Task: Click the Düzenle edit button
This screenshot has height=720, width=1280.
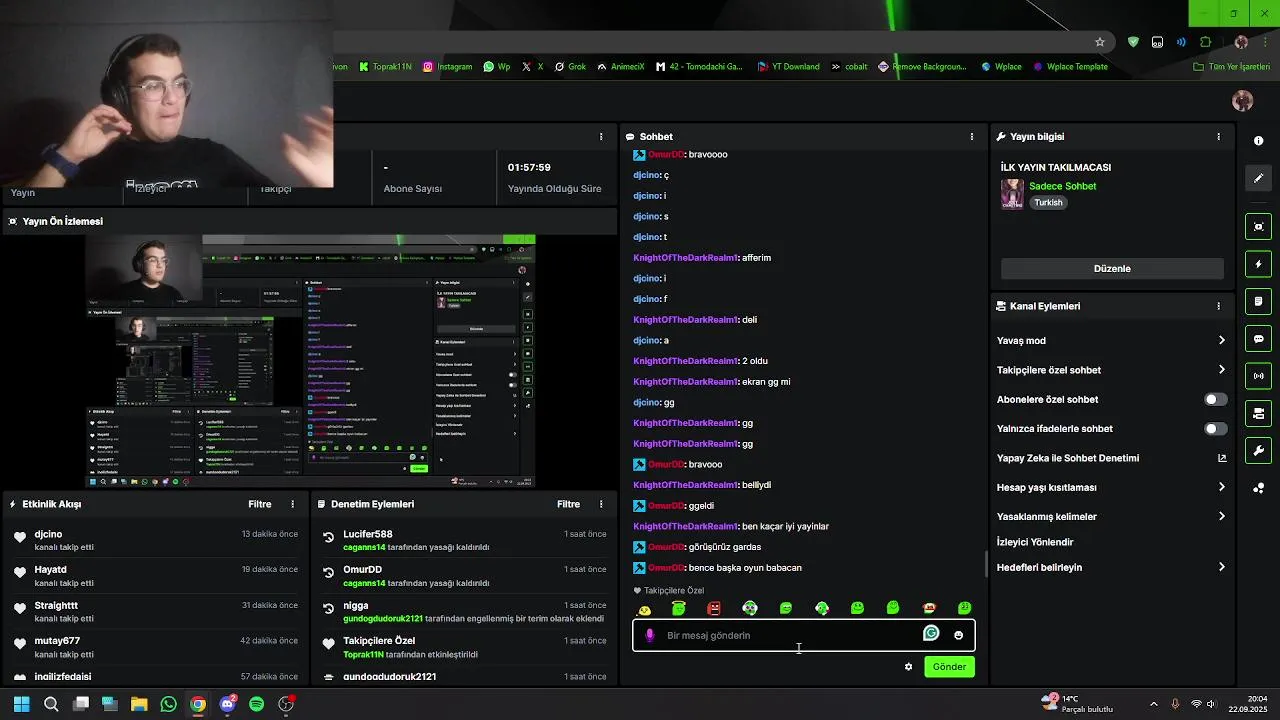Action: (x=1112, y=268)
